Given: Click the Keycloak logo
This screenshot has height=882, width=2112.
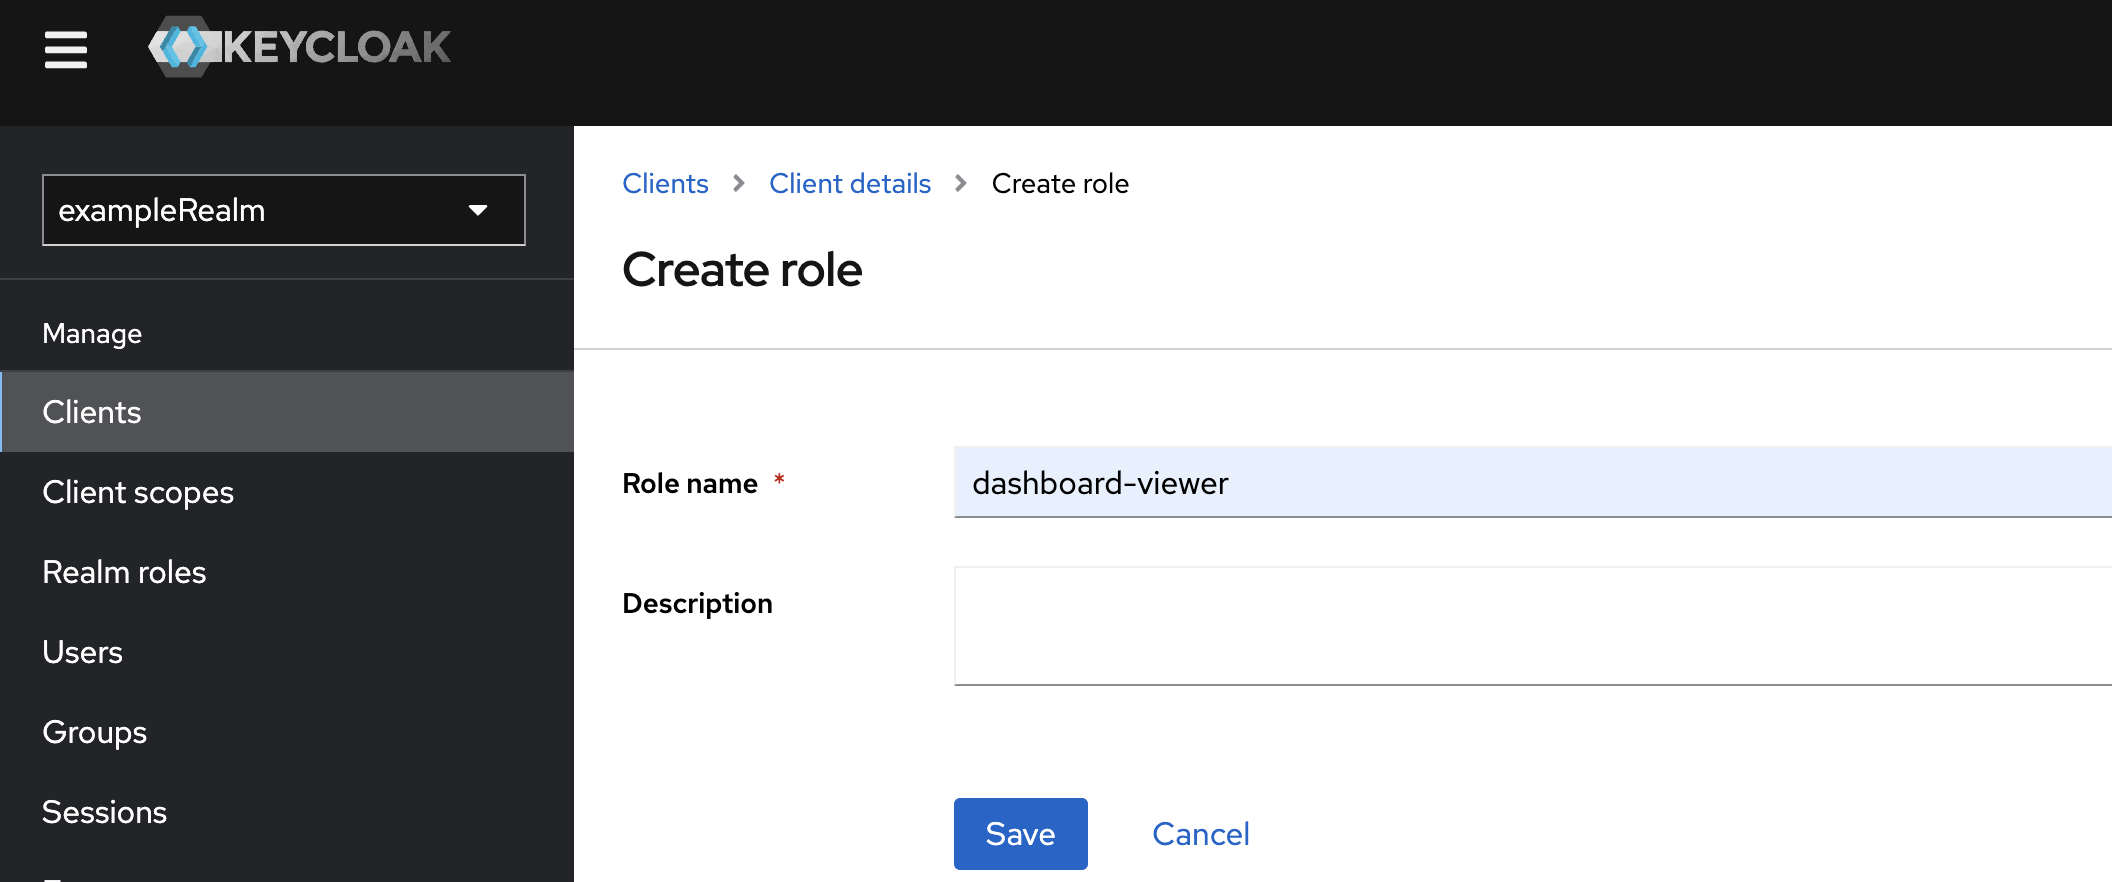Looking at the screenshot, I should click(x=299, y=47).
